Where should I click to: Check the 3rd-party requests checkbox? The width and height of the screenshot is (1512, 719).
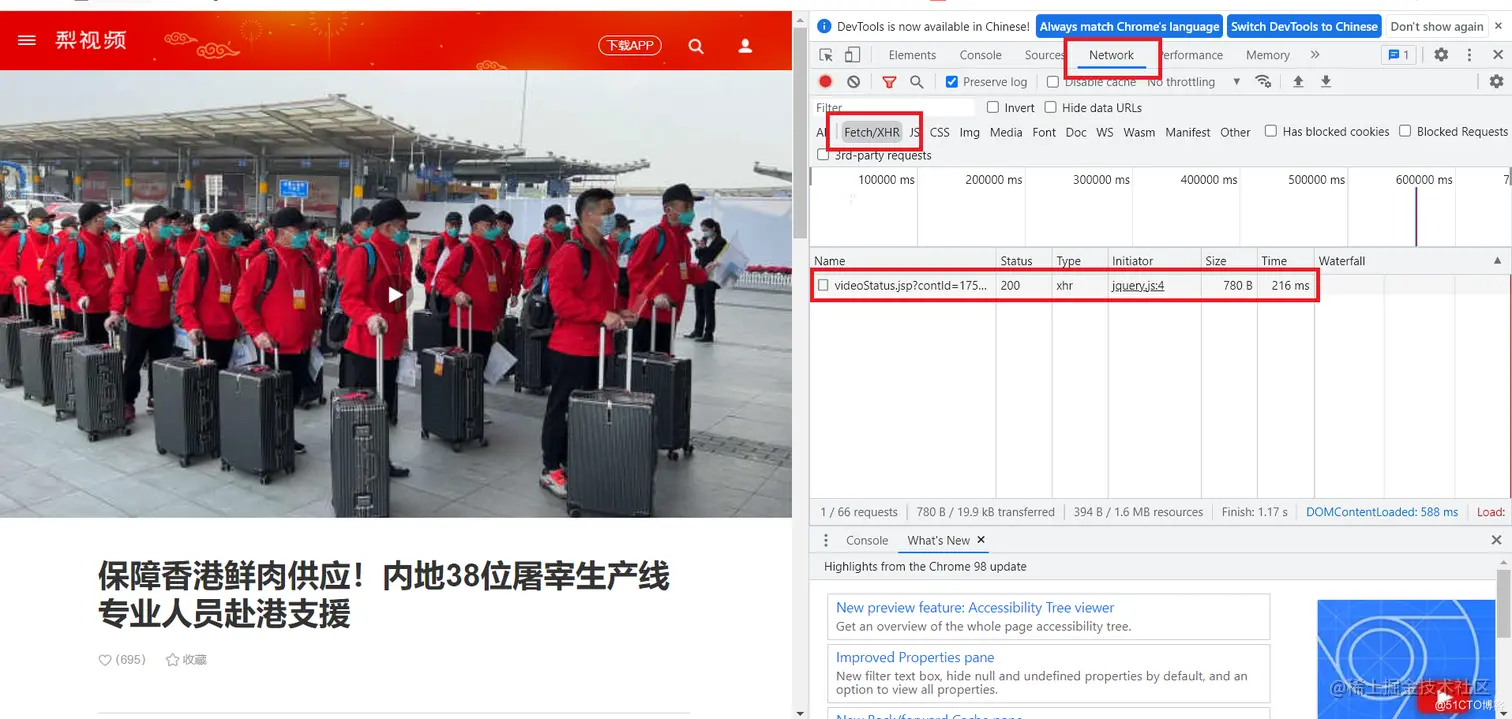[823, 155]
